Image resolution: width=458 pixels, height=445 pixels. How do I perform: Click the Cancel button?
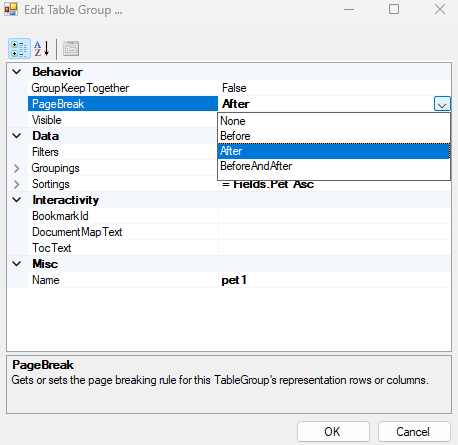pos(414,432)
